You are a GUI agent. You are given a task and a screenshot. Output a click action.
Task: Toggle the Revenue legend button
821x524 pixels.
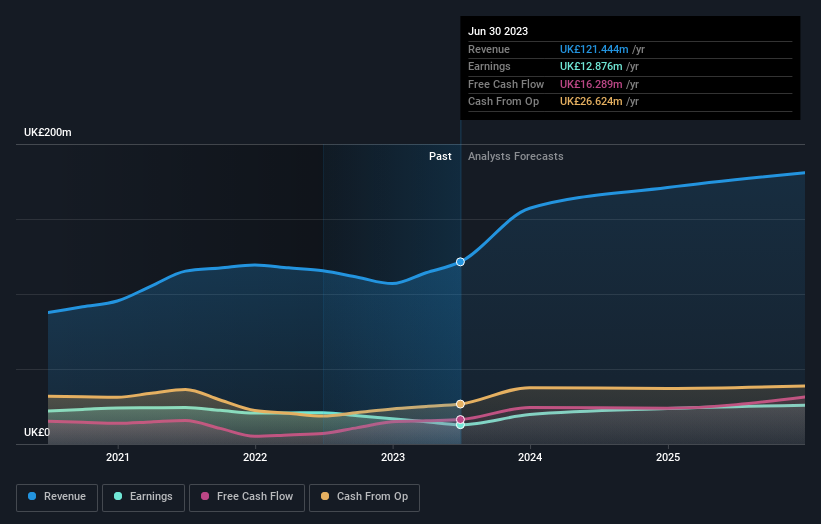tap(57, 497)
